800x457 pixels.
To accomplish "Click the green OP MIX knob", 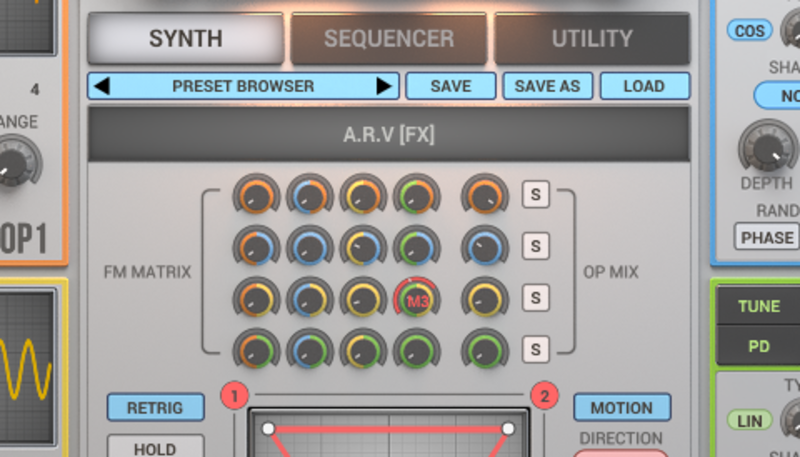I will [485, 350].
